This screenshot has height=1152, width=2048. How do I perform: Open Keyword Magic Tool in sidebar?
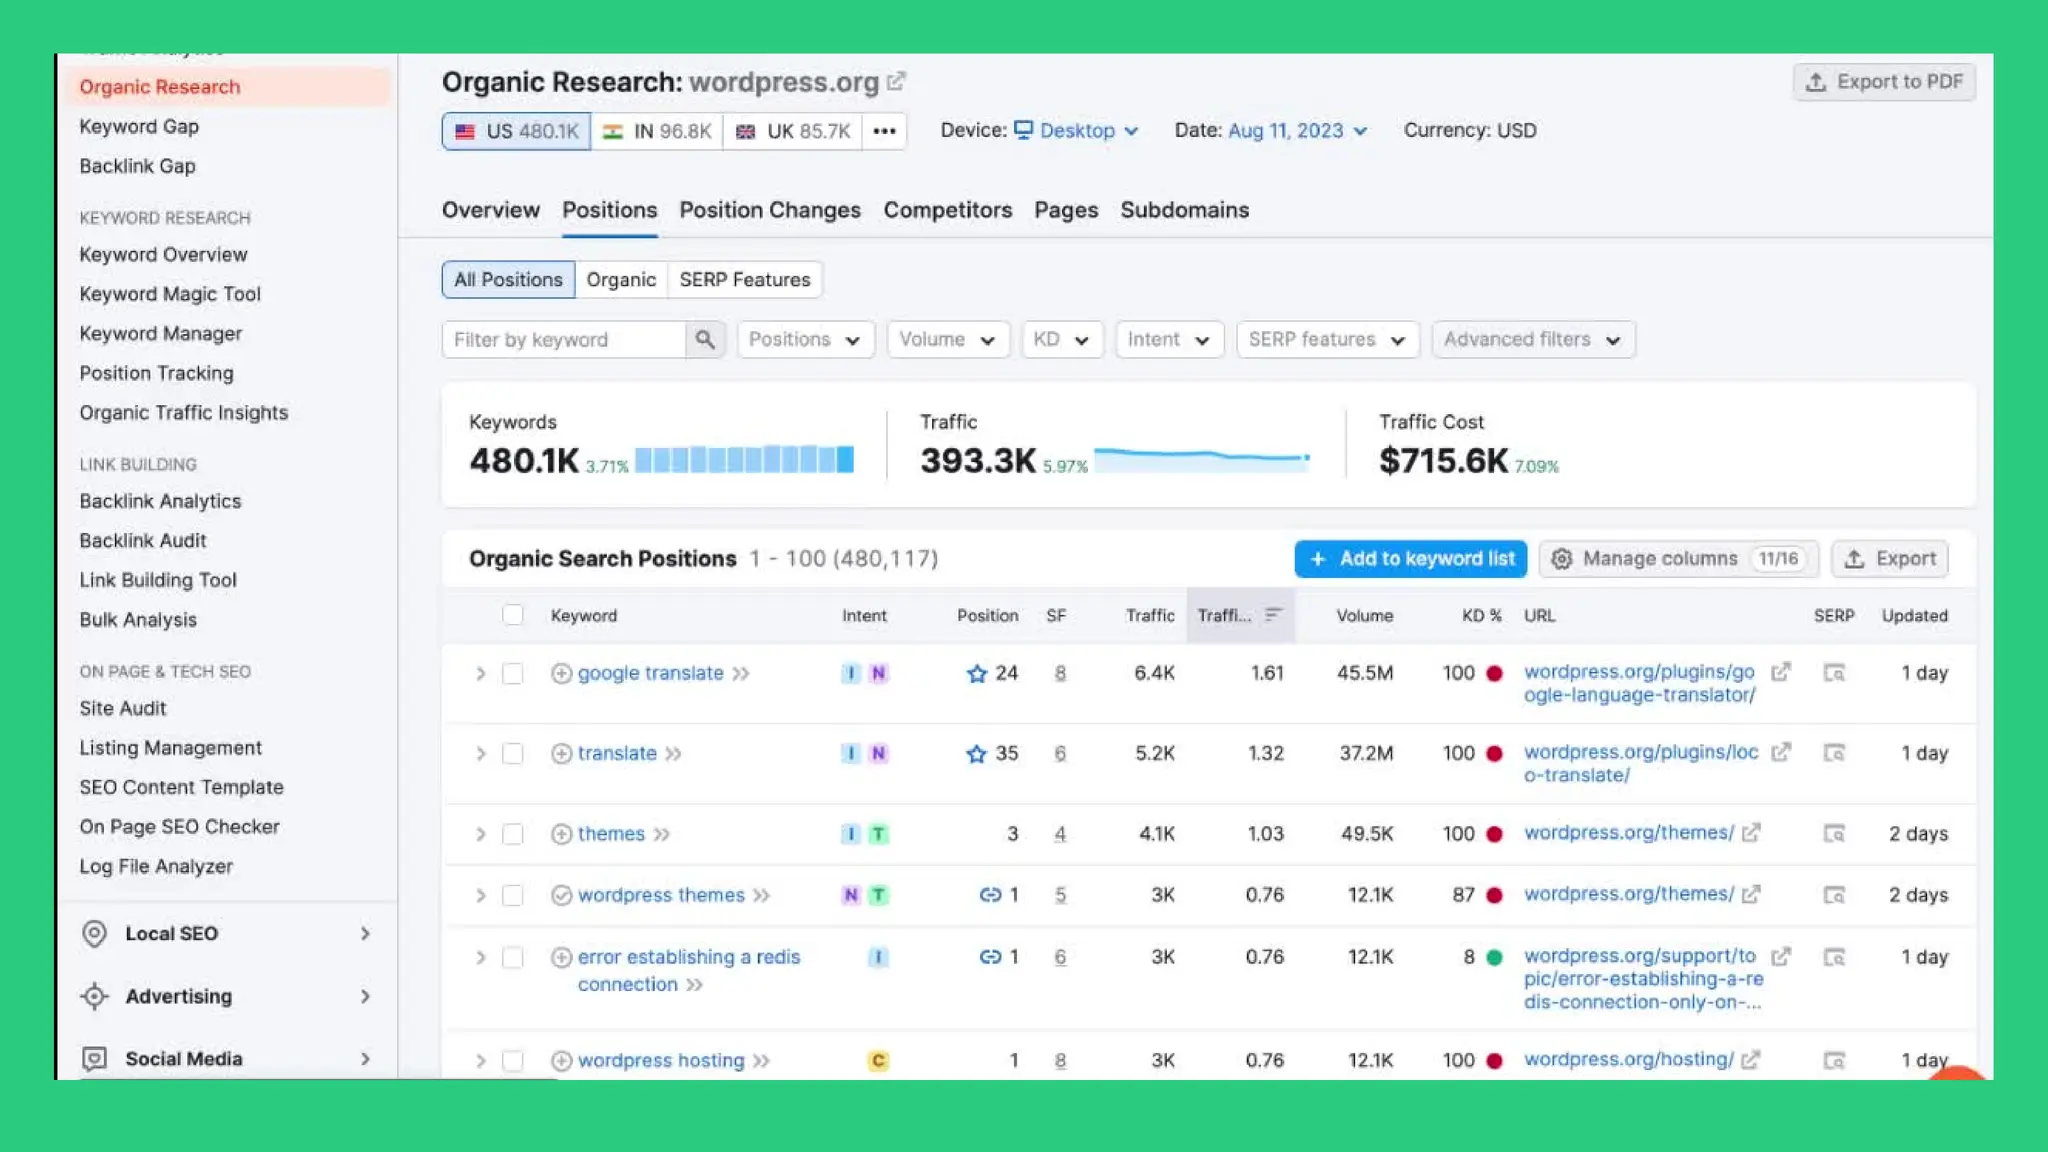coord(170,294)
